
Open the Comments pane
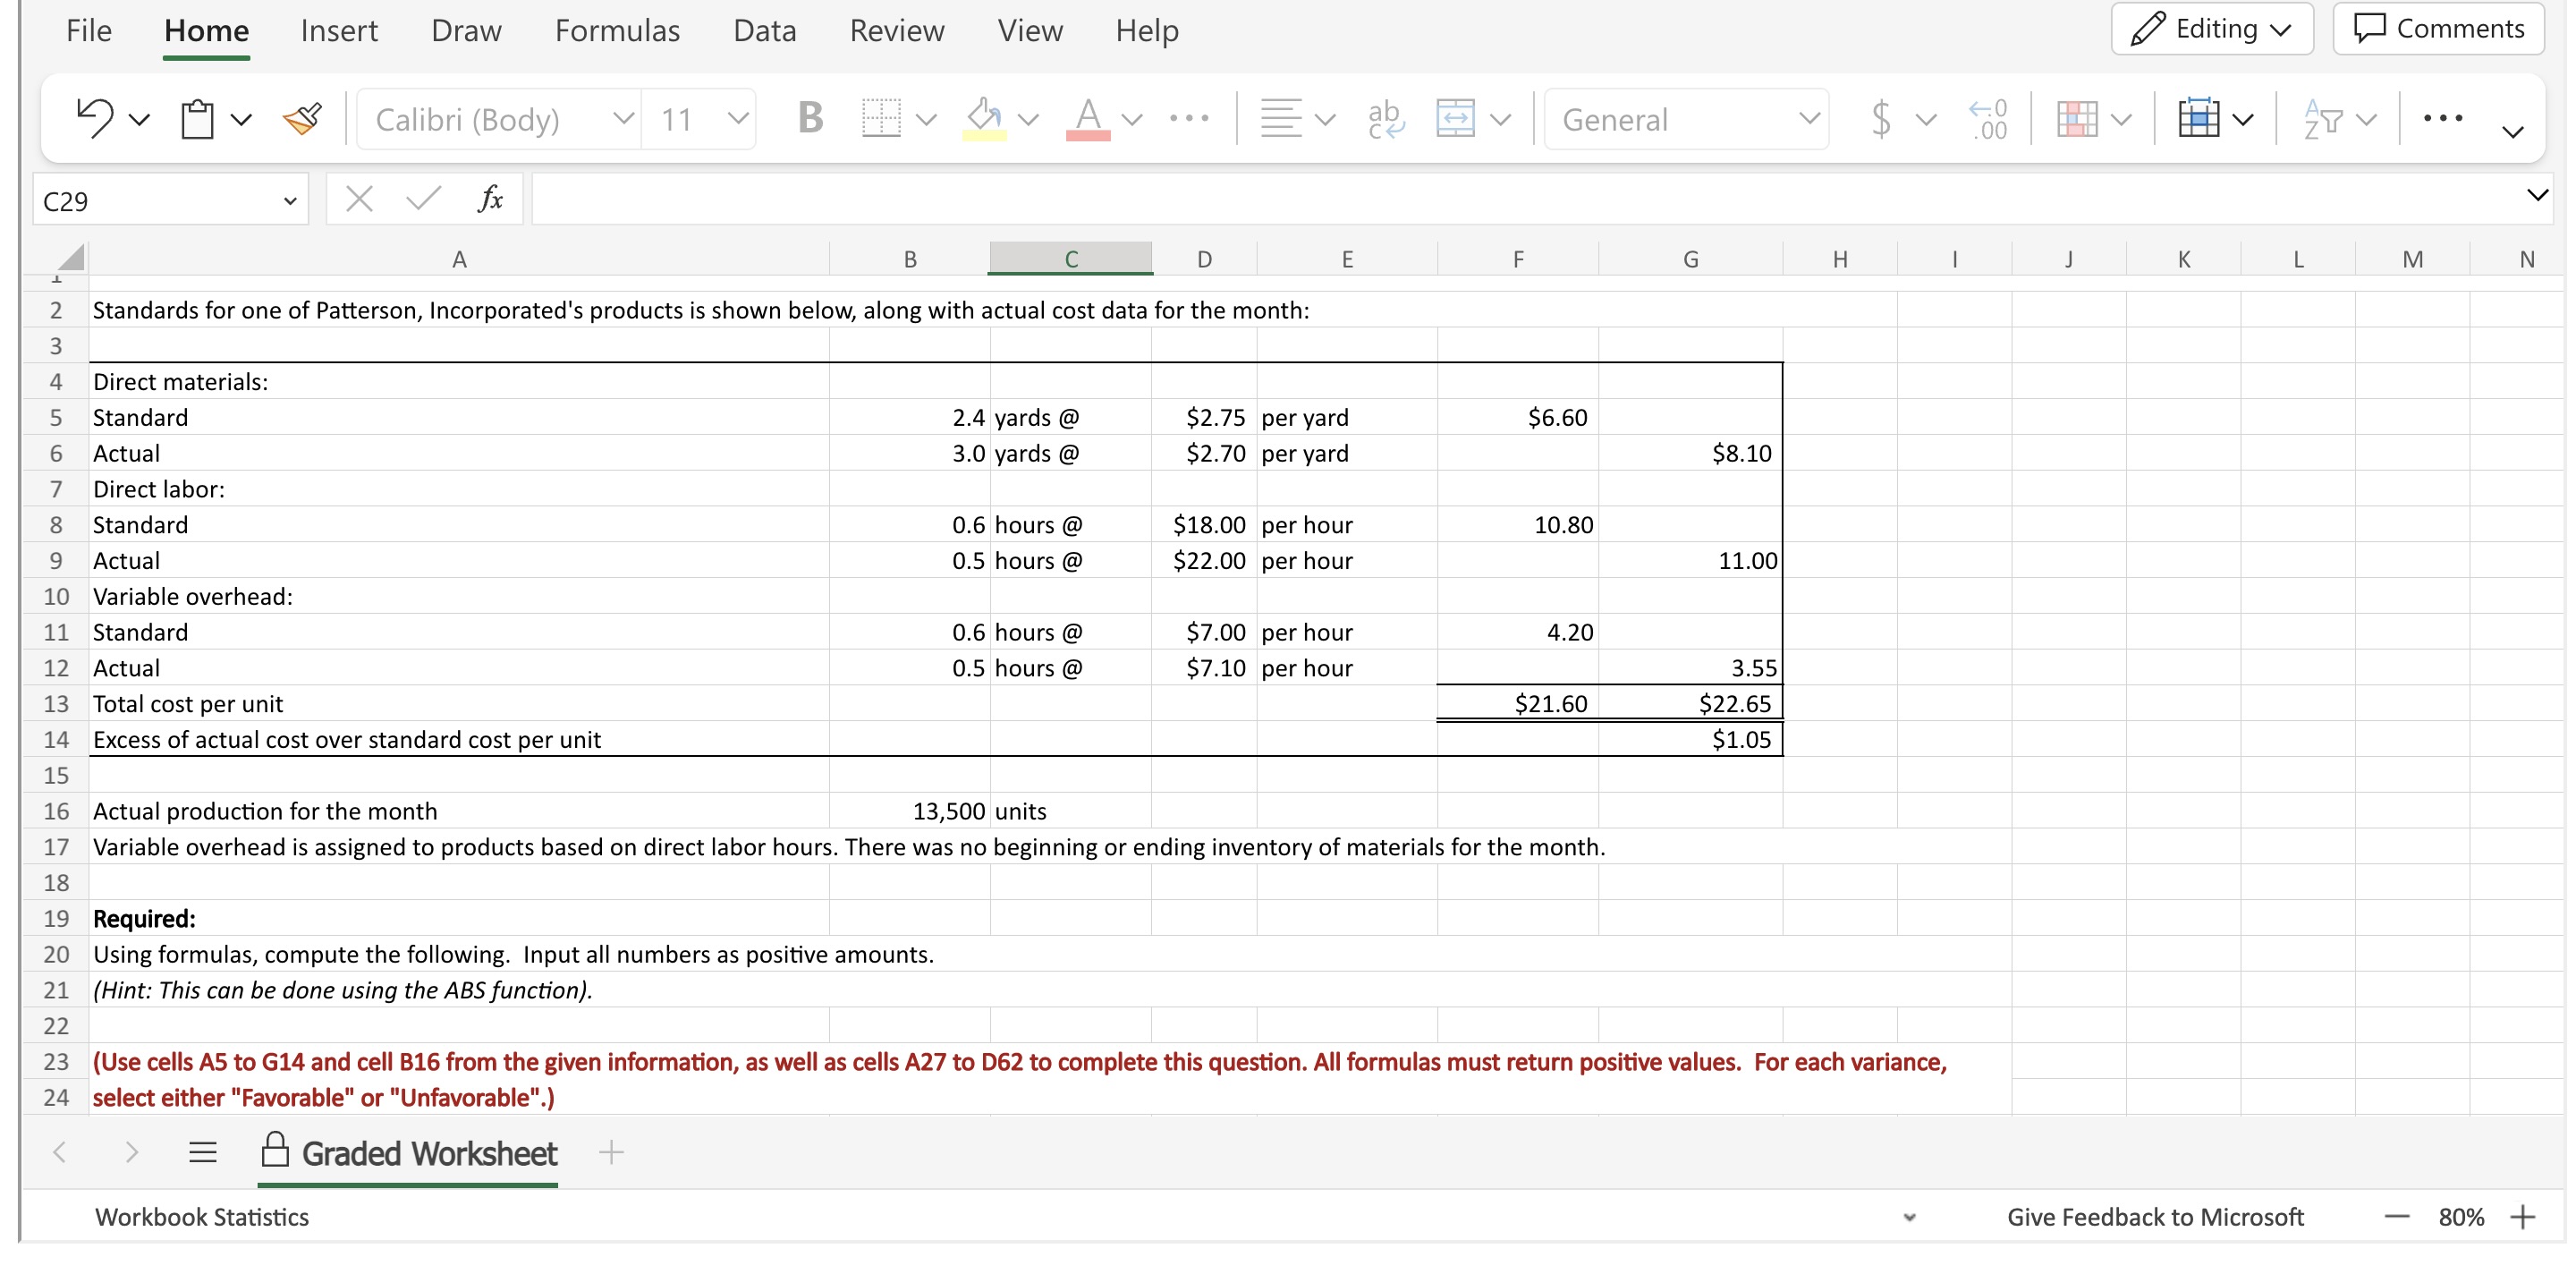tap(2438, 28)
